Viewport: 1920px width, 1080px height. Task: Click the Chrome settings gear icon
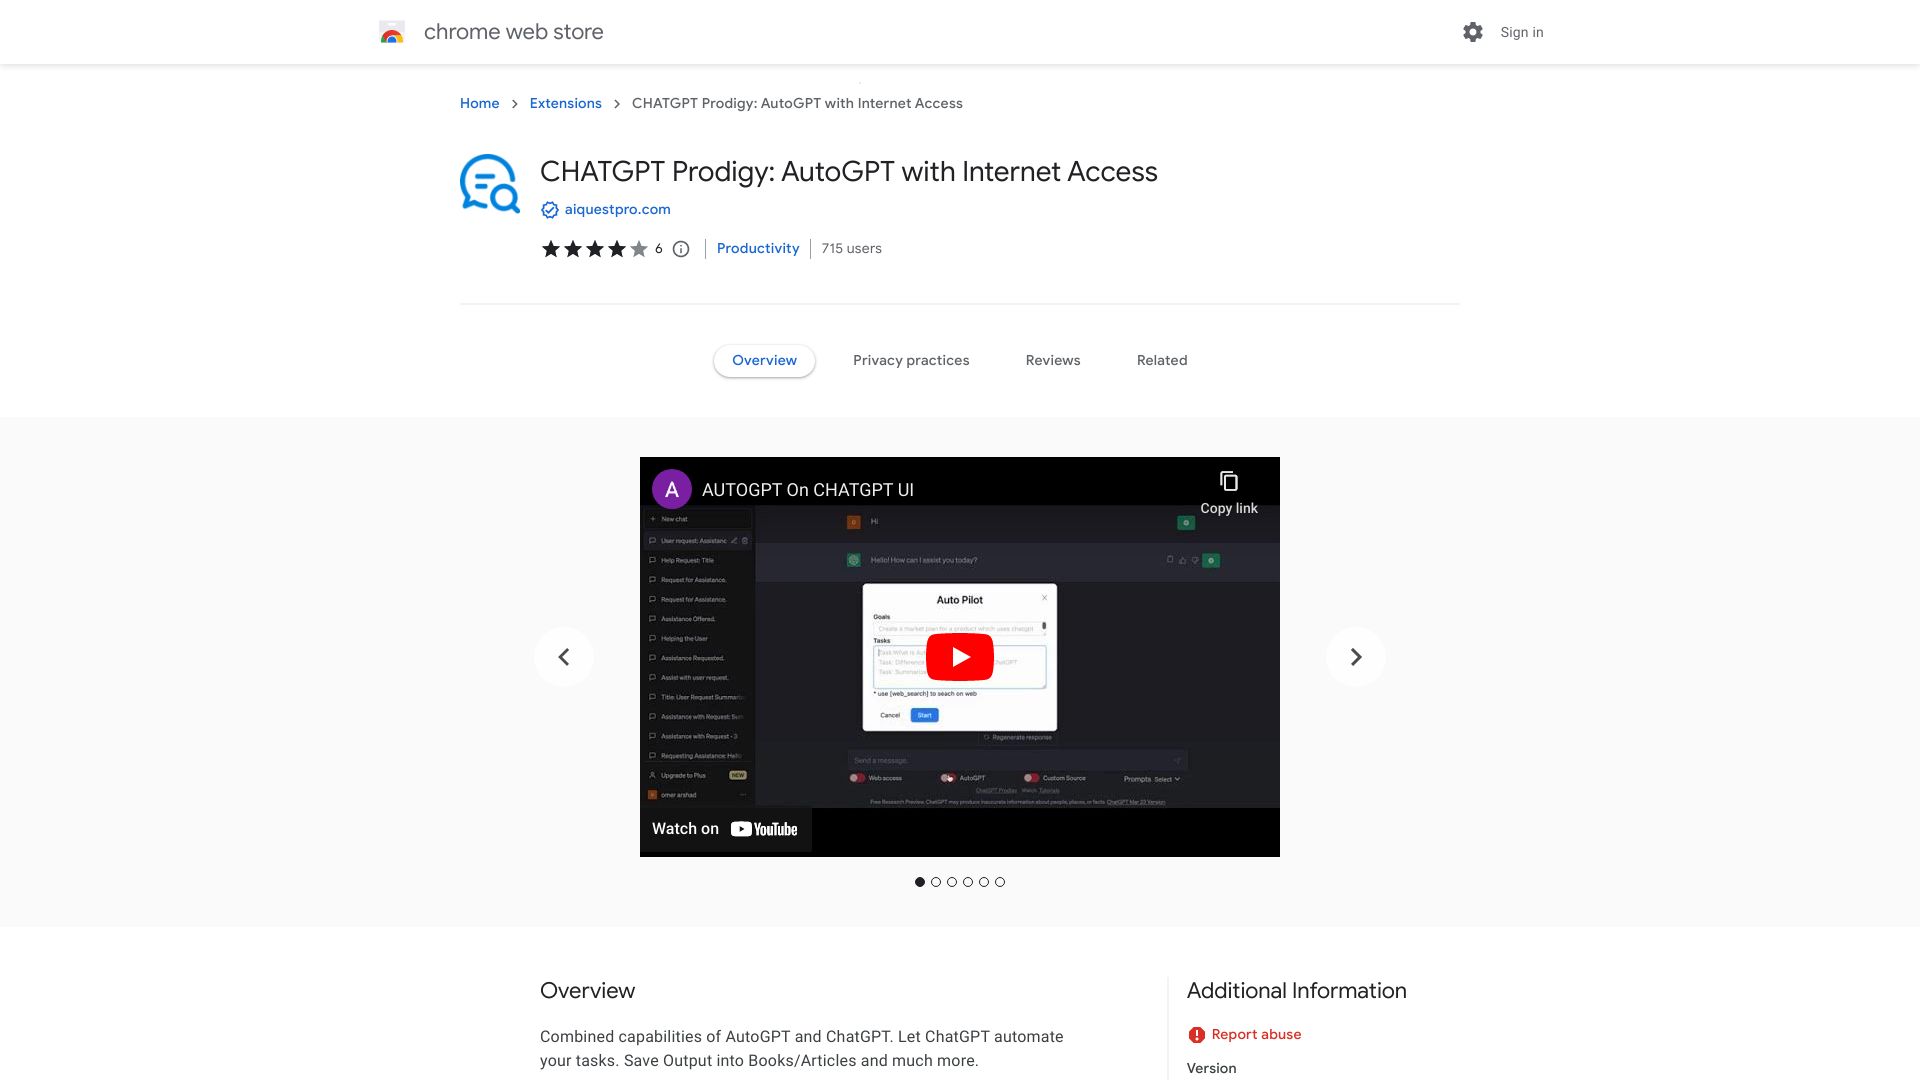pos(1472,32)
